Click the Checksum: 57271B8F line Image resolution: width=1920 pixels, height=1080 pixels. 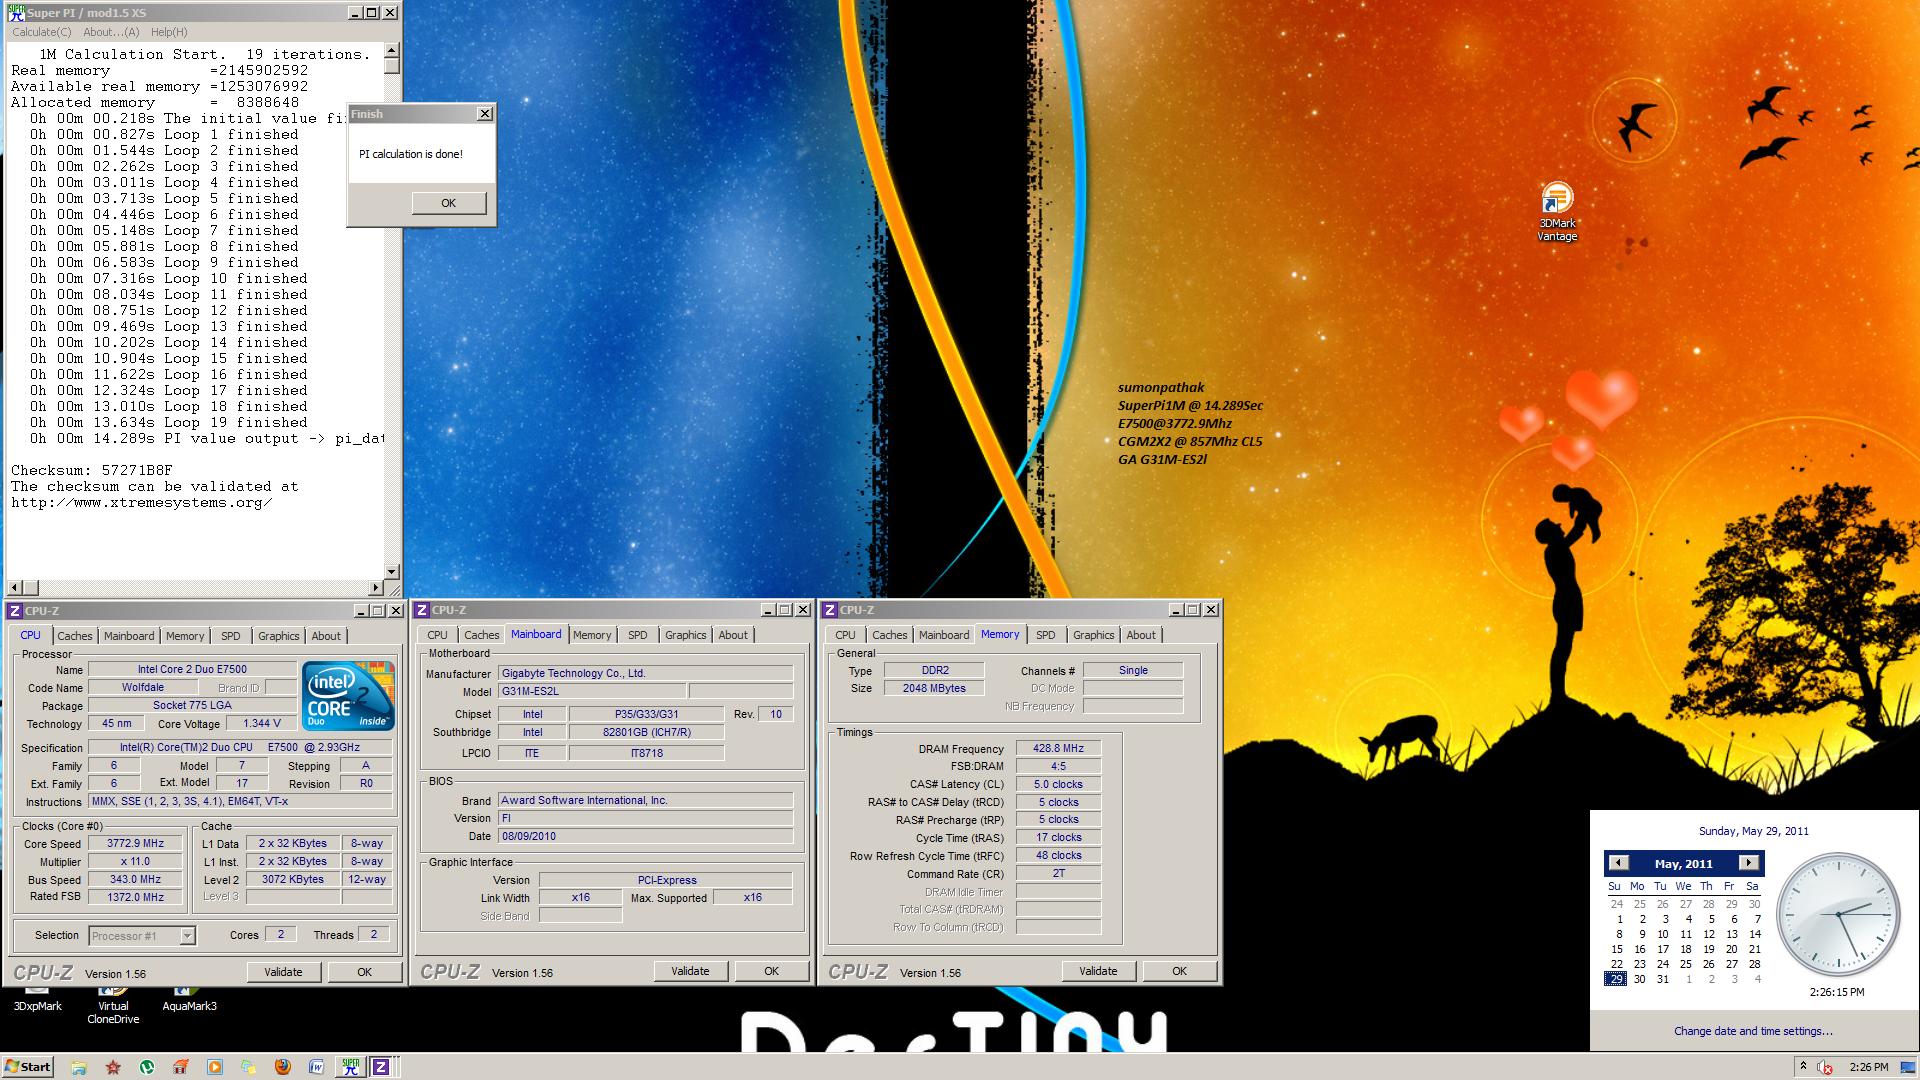[92, 470]
